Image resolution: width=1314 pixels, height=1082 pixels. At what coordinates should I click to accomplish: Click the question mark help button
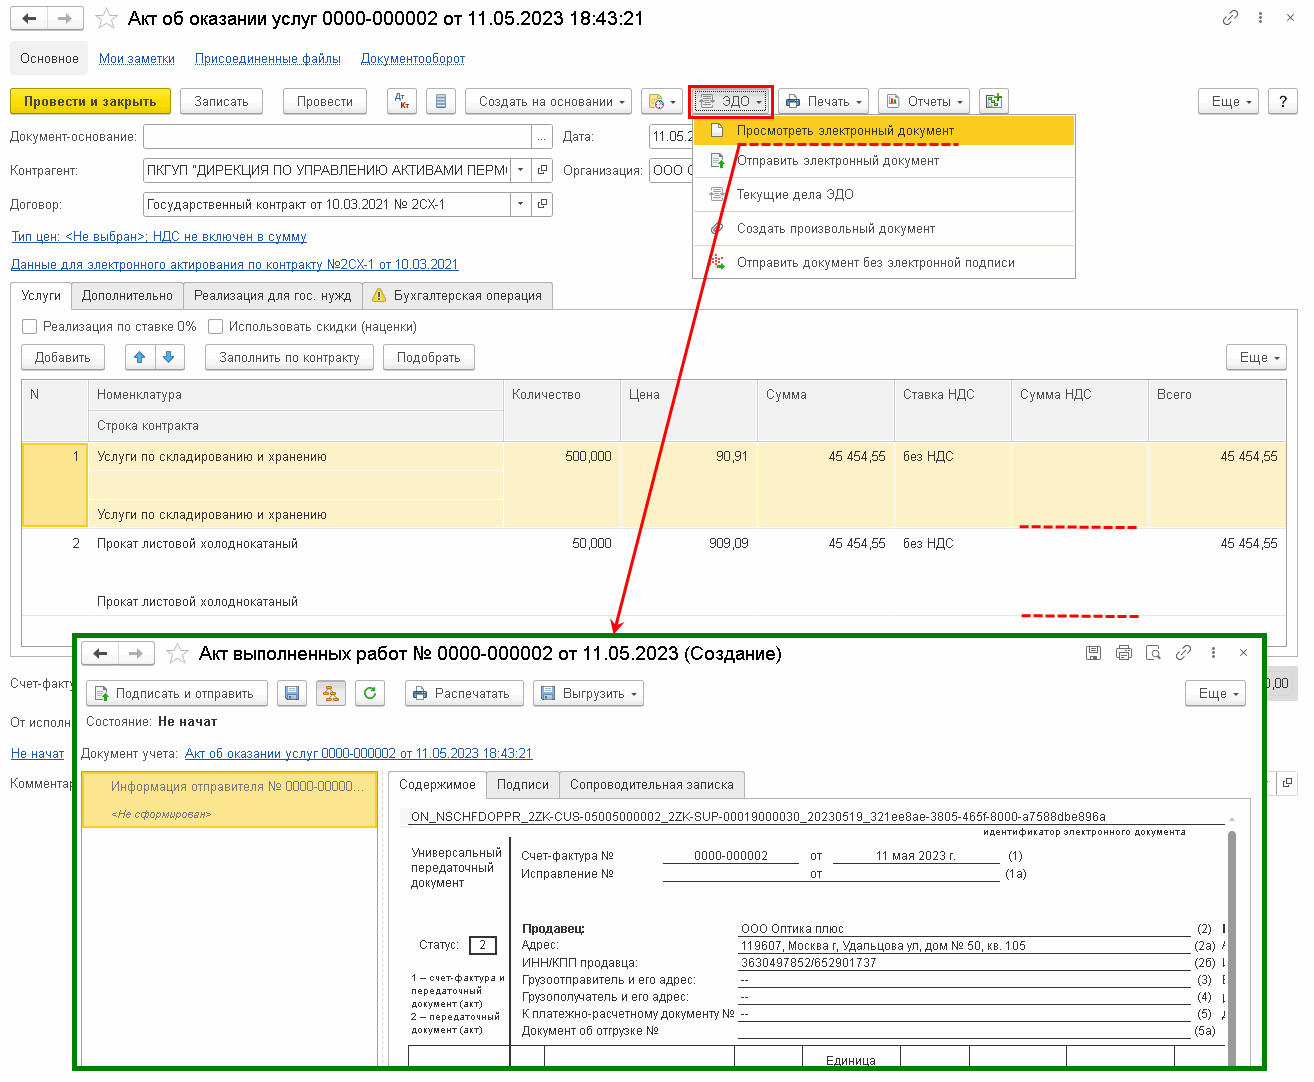coord(1283,101)
